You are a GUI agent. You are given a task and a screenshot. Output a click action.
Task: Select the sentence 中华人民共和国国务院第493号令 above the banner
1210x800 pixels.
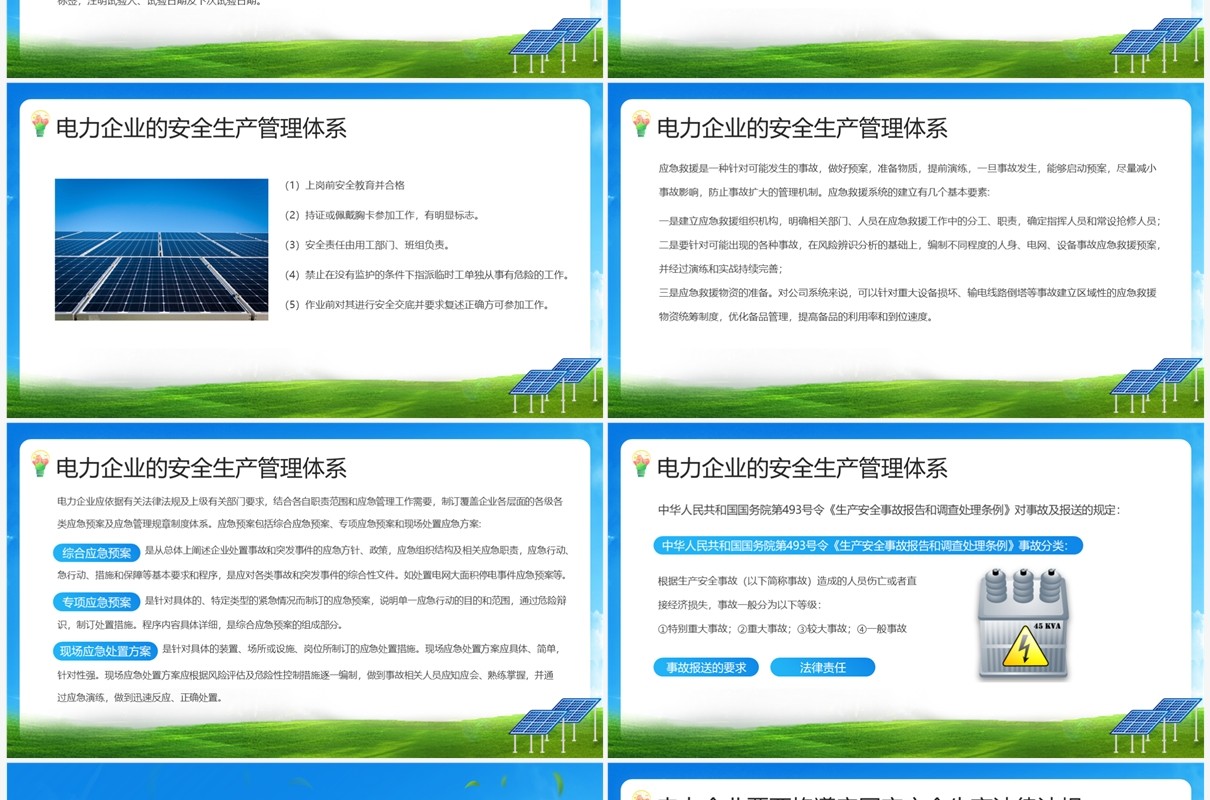pyautogui.click(x=889, y=510)
